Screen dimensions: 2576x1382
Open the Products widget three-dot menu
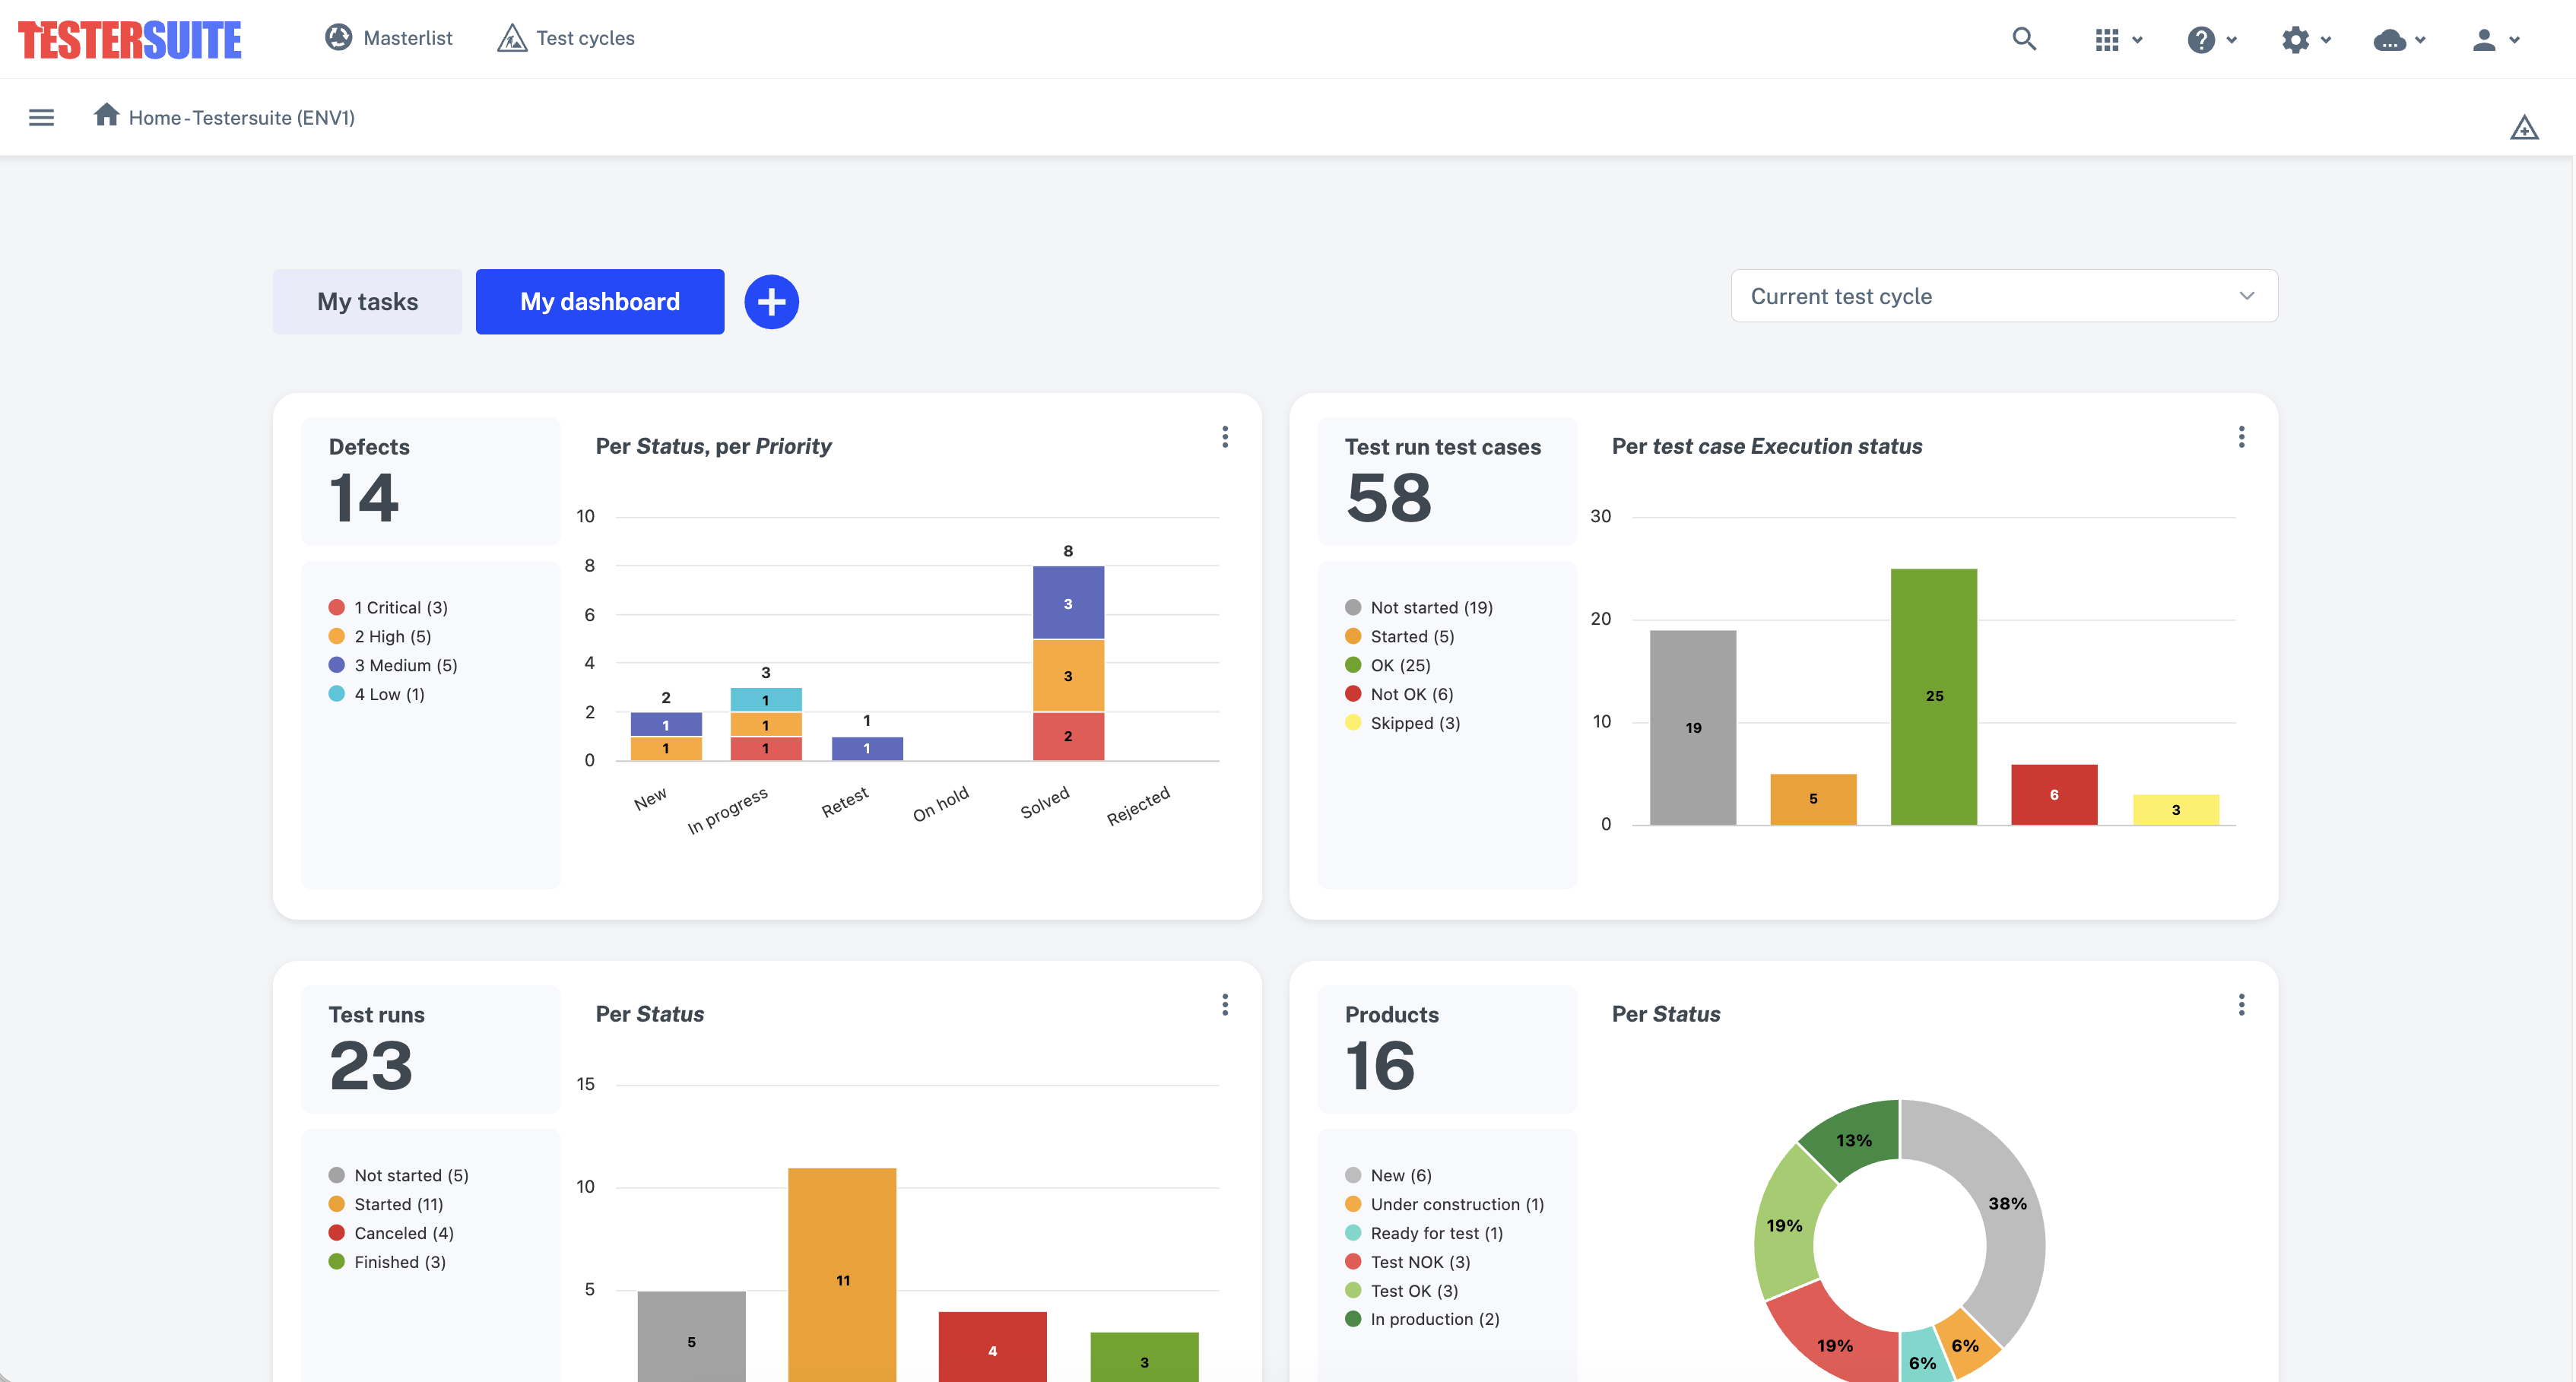click(2241, 1005)
